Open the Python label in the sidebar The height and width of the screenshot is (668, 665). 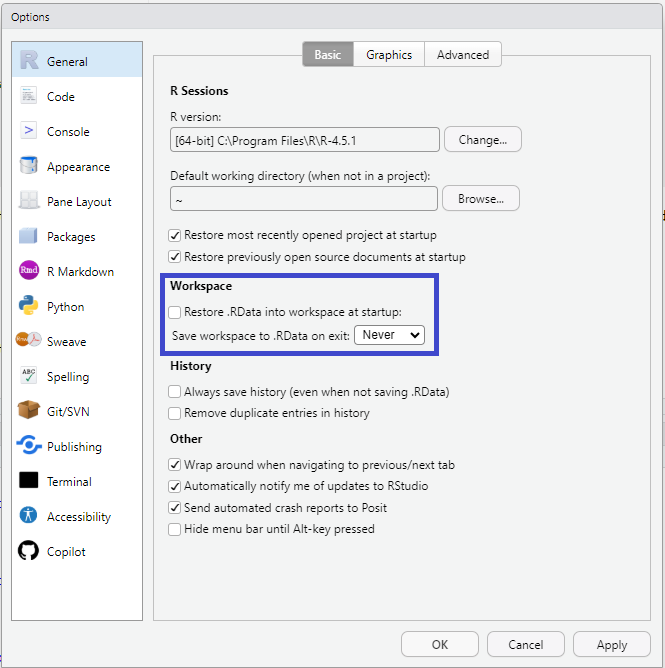(66, 307)
